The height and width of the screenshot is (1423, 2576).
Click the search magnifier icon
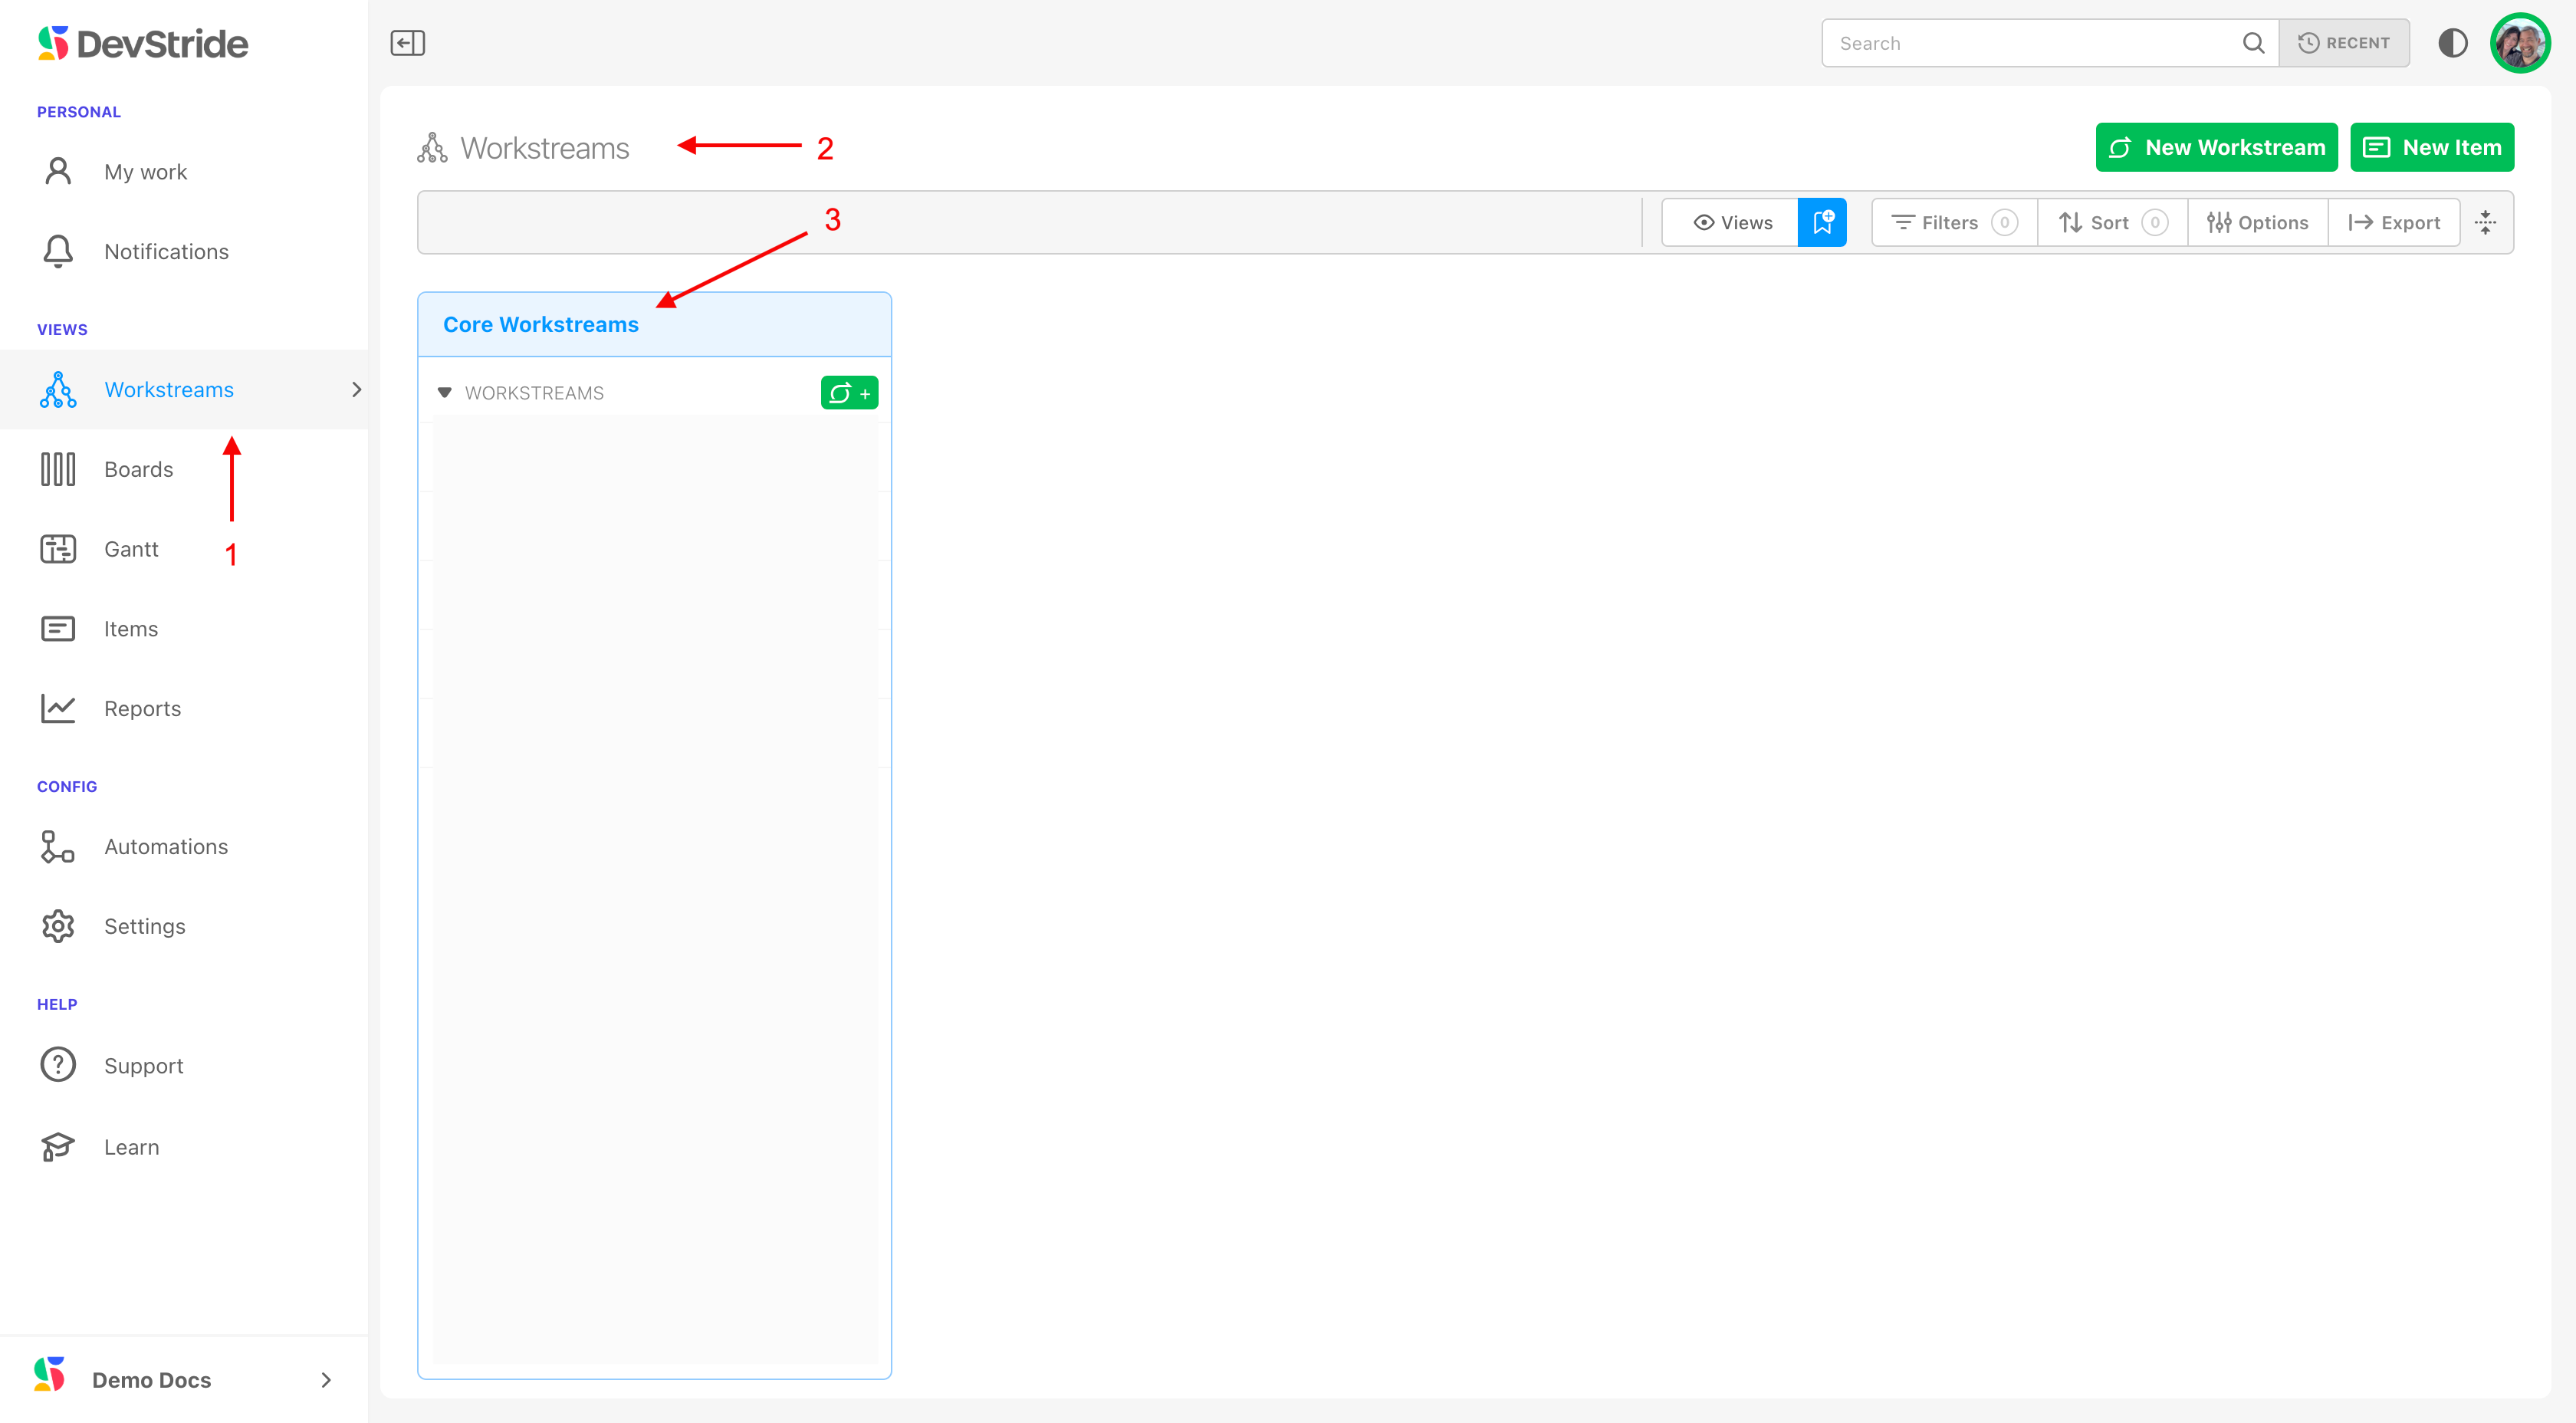point(2253,43)
